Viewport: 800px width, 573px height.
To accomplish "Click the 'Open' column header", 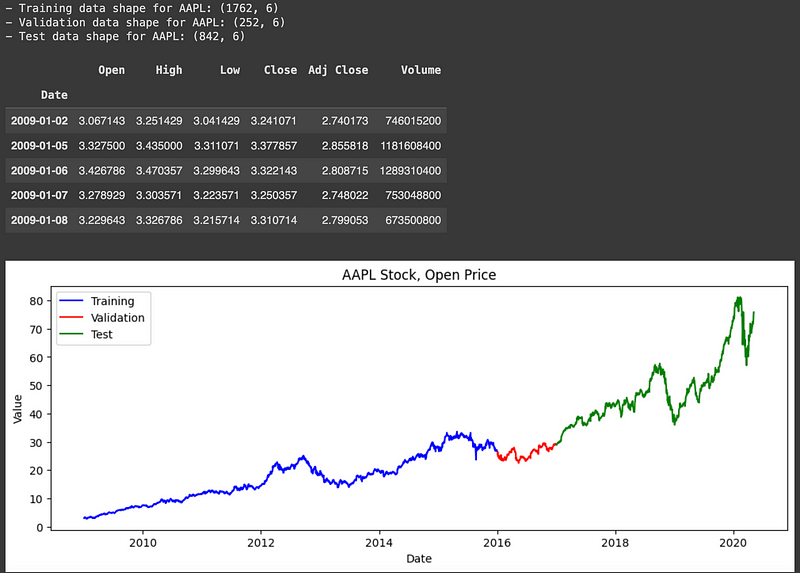I will [111, 70].
